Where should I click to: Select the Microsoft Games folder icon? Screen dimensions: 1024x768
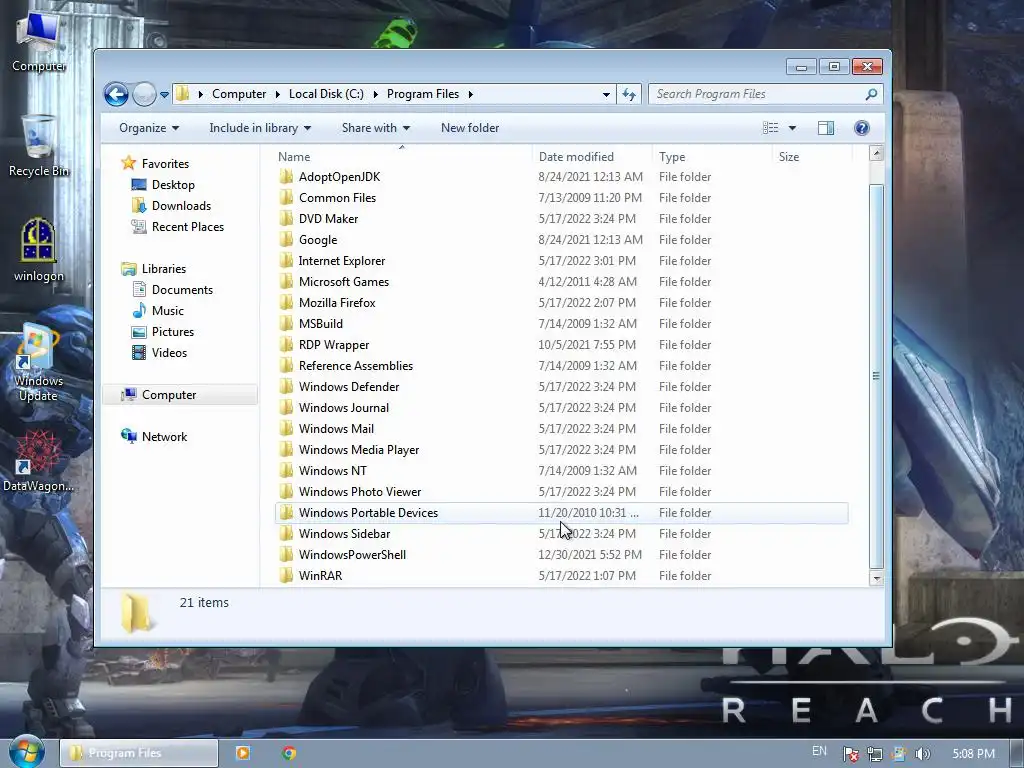click(286, 281)
